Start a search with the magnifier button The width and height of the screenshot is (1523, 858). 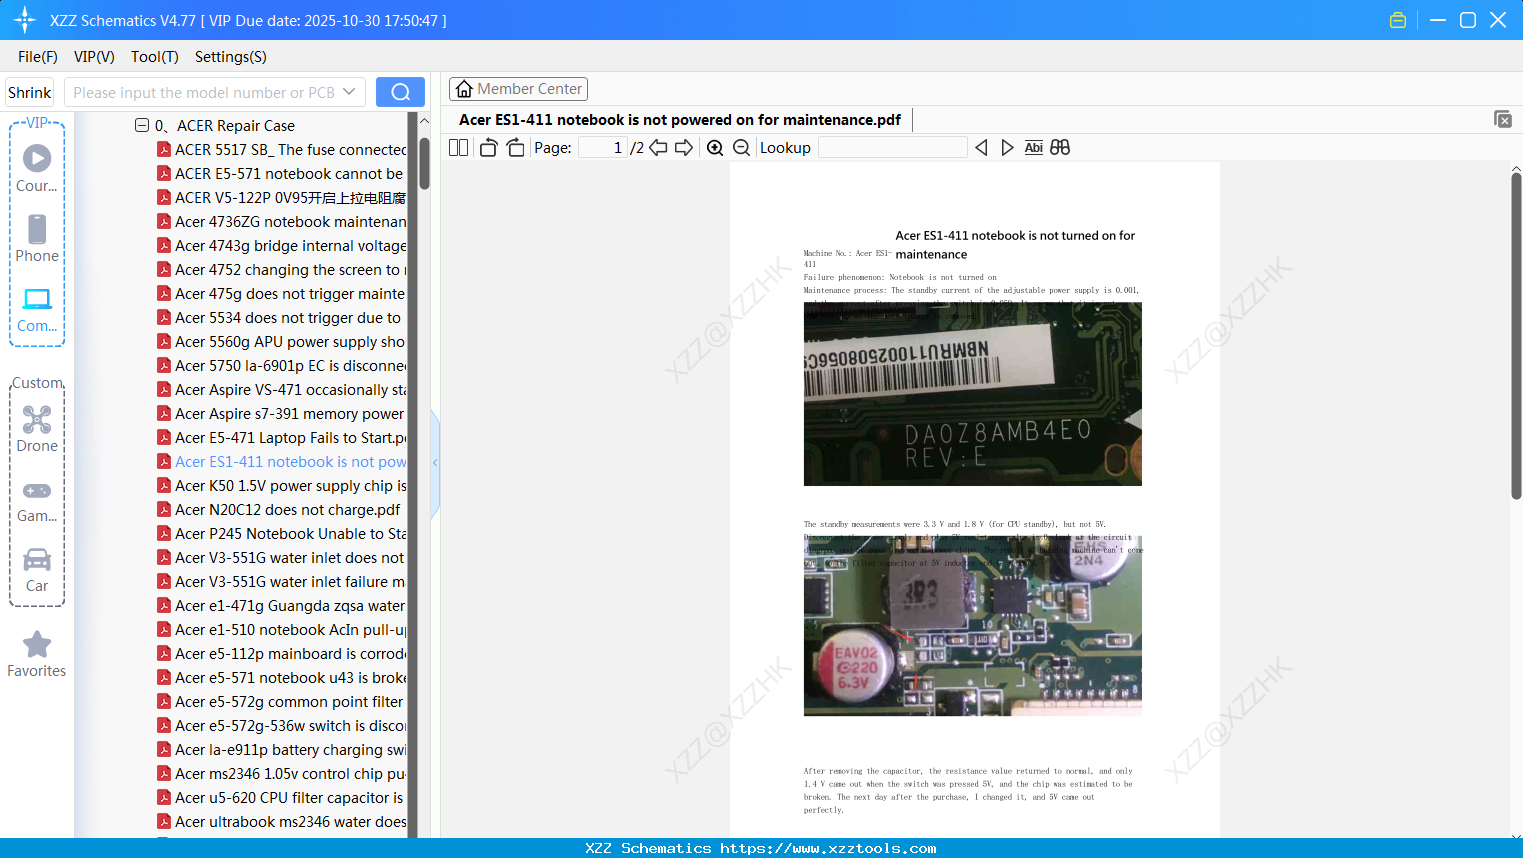400,91
